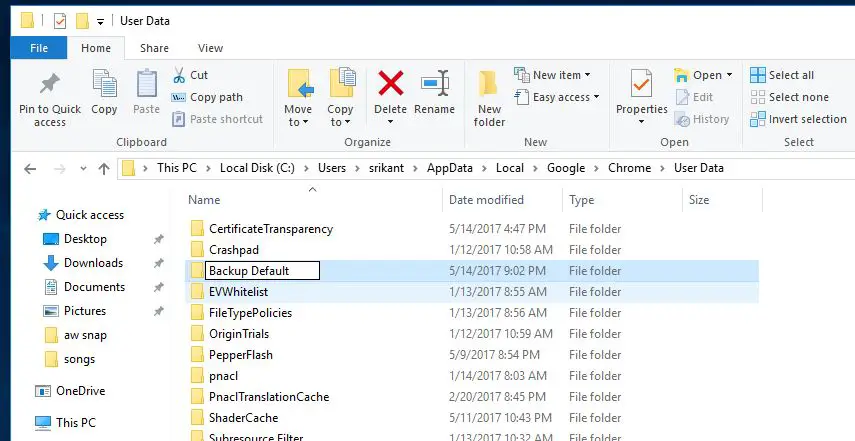
Task: Open Customize Quick Access Toolbar dropdown
Action: [100, 22]
